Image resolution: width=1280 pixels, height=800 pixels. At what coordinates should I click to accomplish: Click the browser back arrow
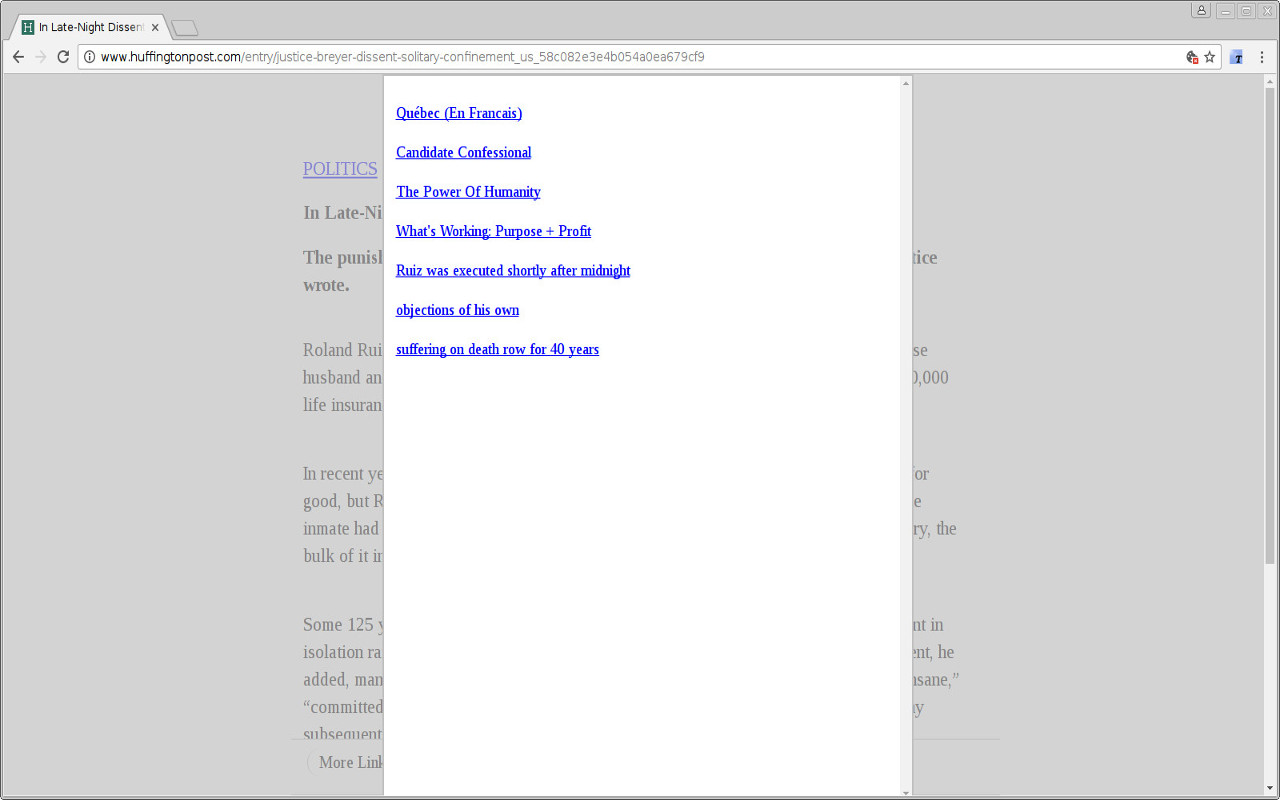click(18, 57)
